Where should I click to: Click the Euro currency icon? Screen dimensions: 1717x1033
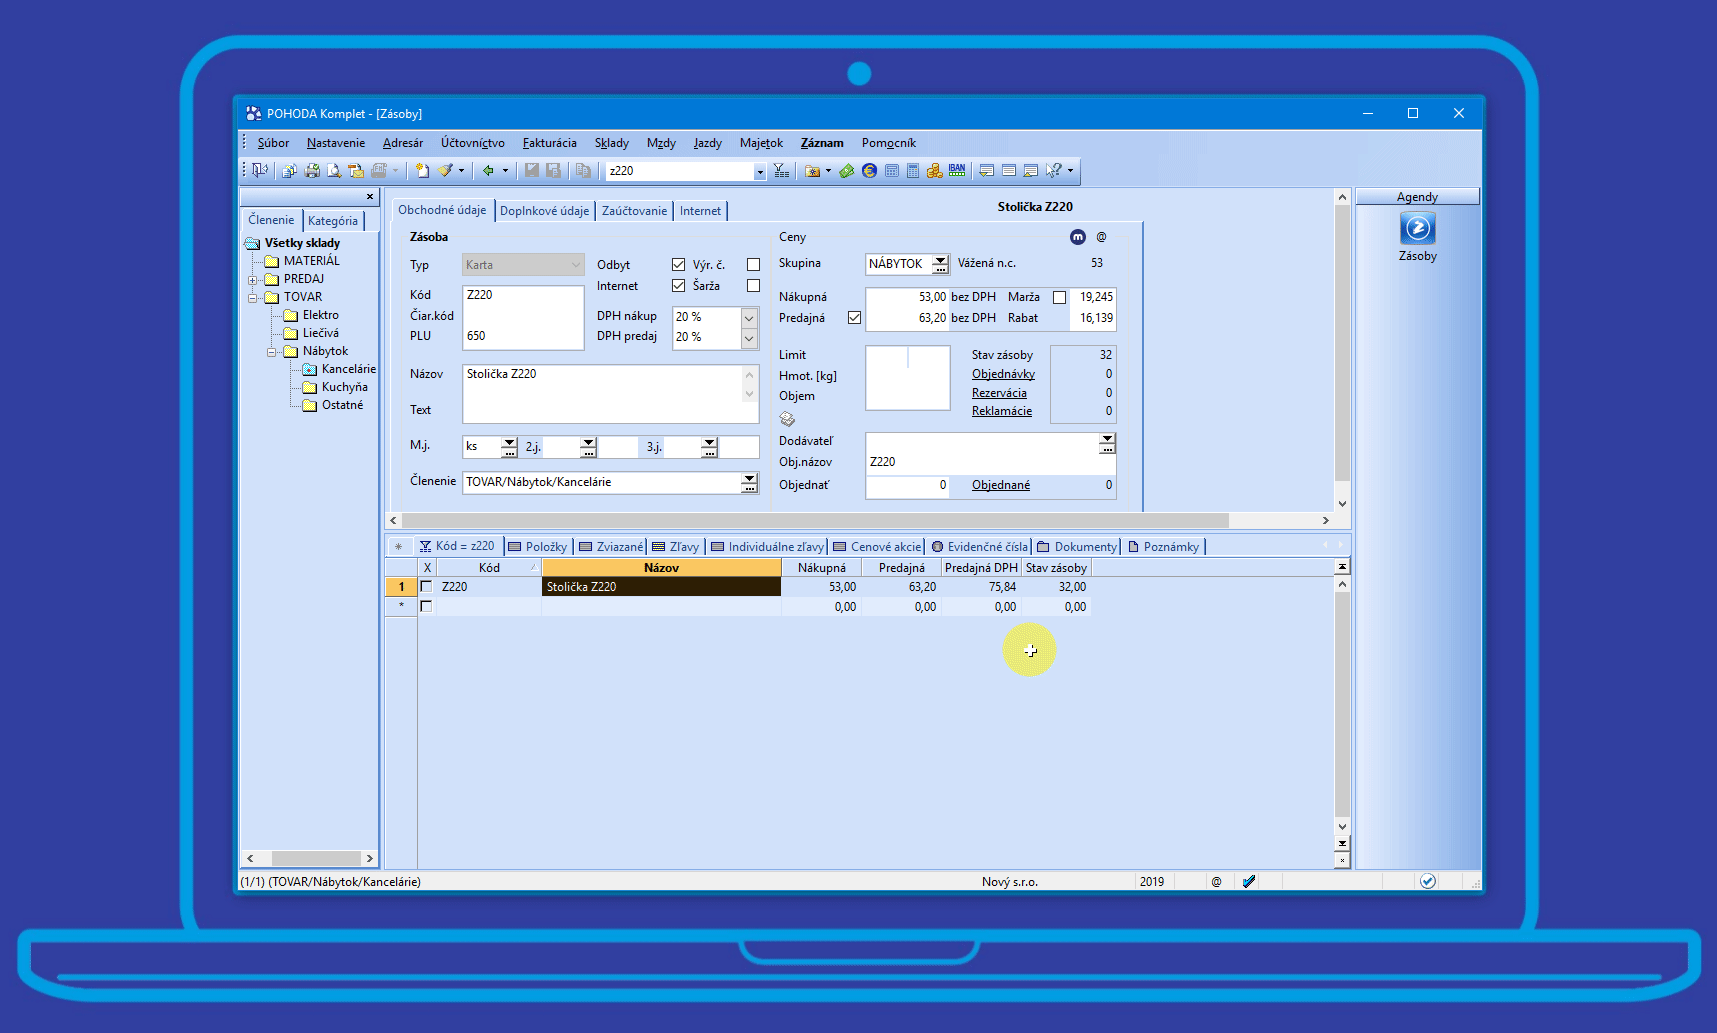pos(869,170)
